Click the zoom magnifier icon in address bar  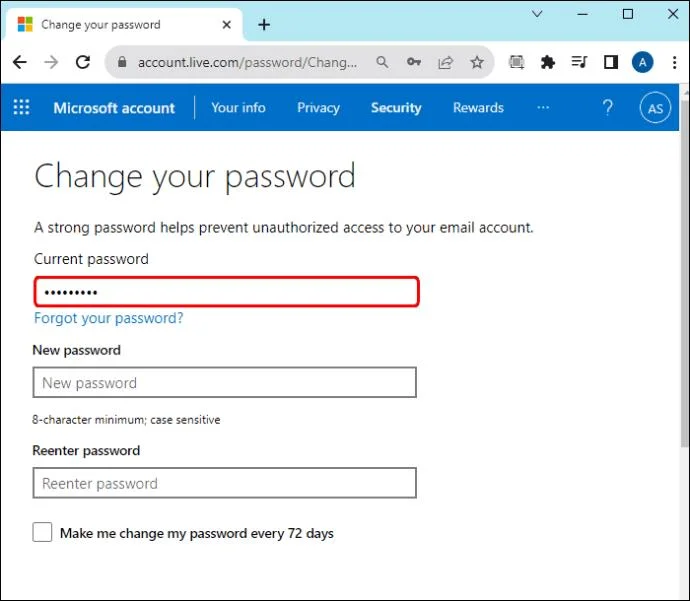382,62
